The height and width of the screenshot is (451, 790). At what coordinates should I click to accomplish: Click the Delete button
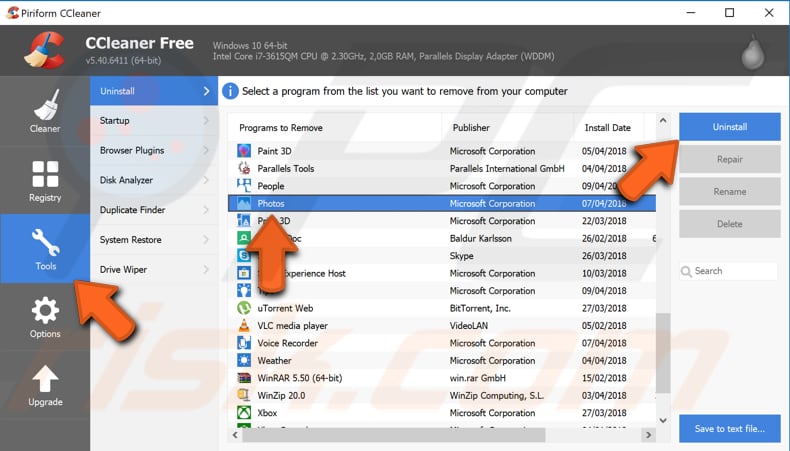click(730, 224)
